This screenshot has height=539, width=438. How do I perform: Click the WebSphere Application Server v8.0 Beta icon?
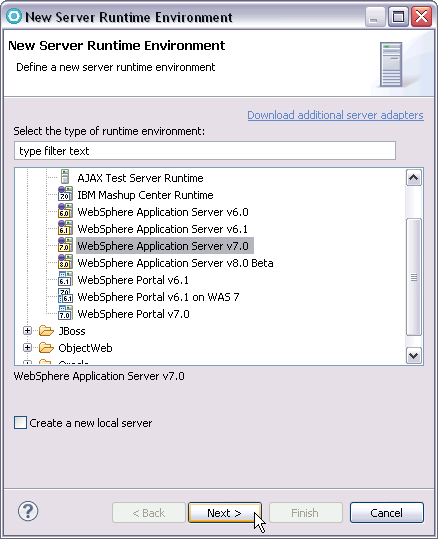pyautogui.click(x=65, y=262)
